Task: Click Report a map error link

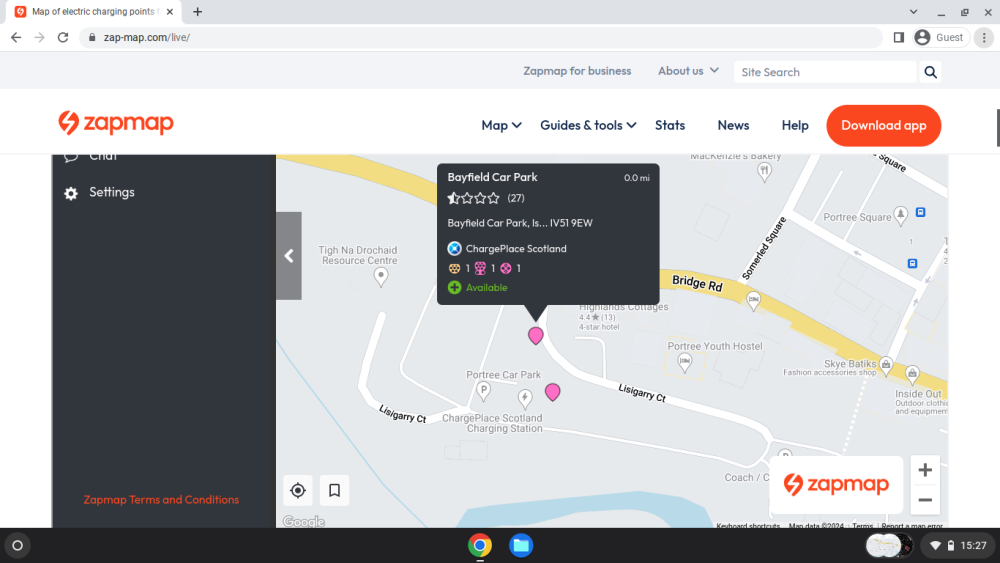Action: [x=912, y=525]
